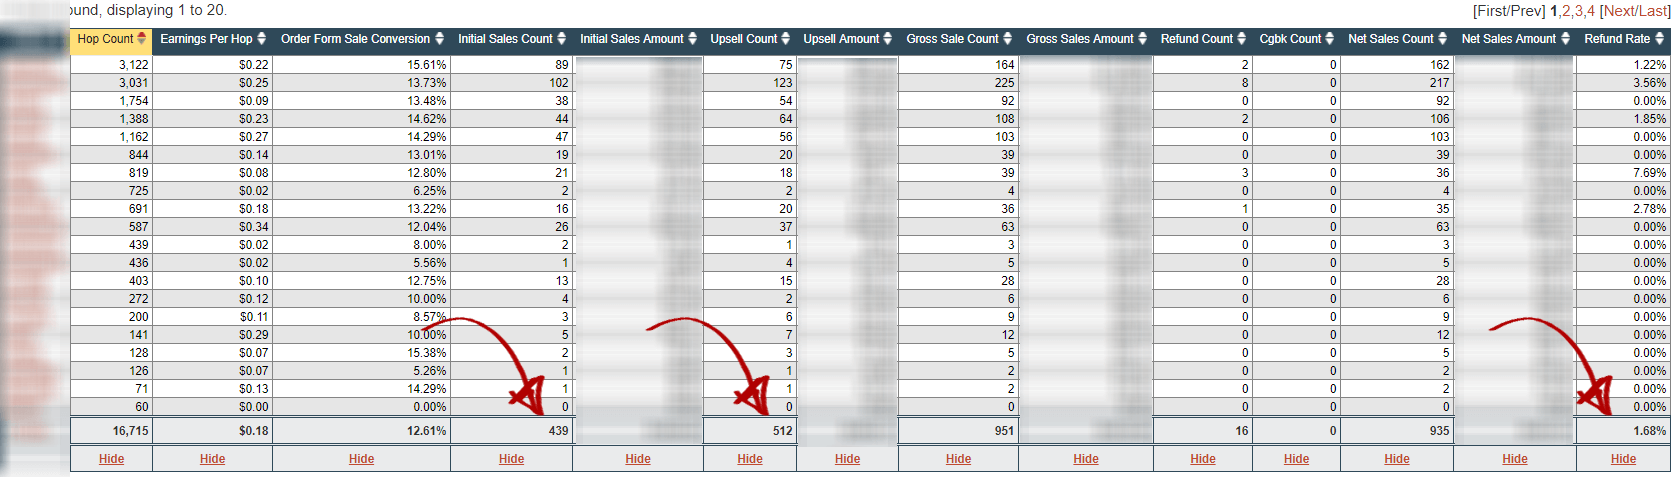1672x477 pixels.
Task: Click sort icon next to Earnings Per Hop
Action: tap(262, 39)
